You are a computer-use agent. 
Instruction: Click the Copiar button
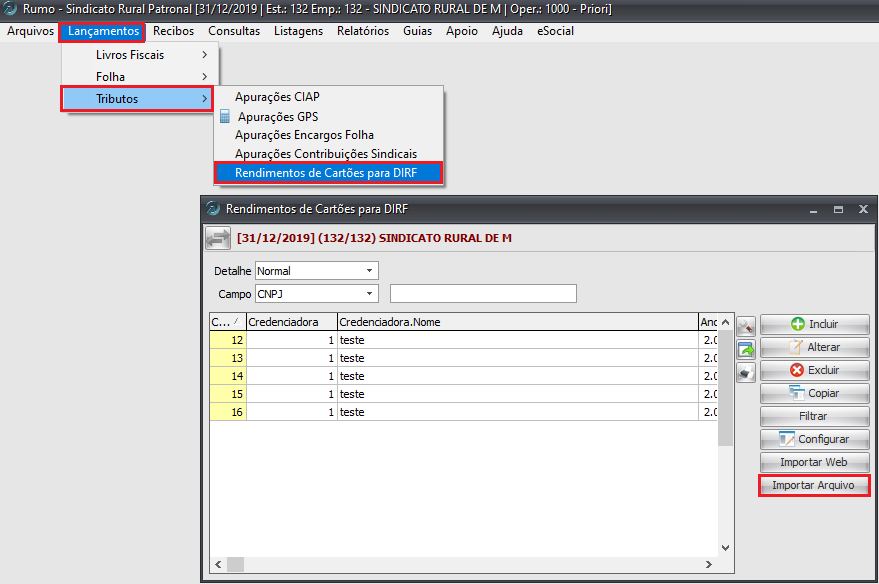(815, 393)
